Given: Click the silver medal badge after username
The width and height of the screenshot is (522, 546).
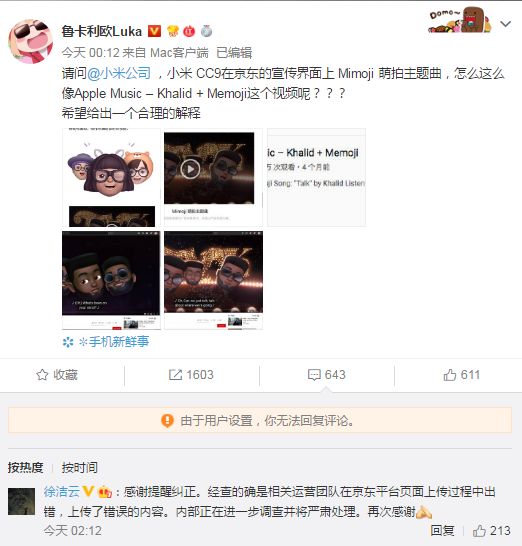Looking at the screenshot, I should tap(206, 31).
